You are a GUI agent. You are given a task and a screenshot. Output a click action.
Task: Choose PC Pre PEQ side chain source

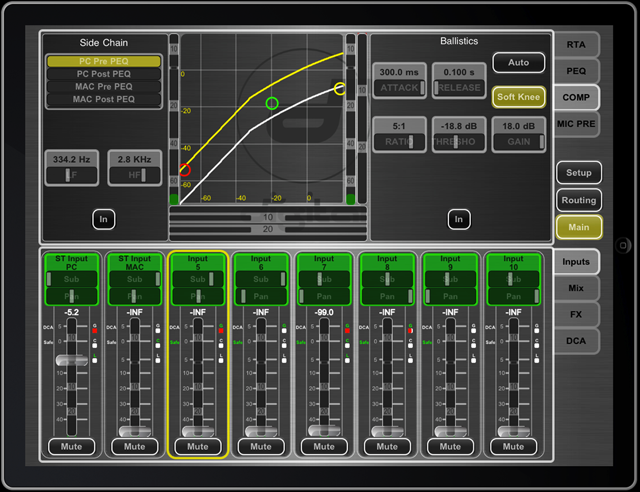click(x=104, y=61)
